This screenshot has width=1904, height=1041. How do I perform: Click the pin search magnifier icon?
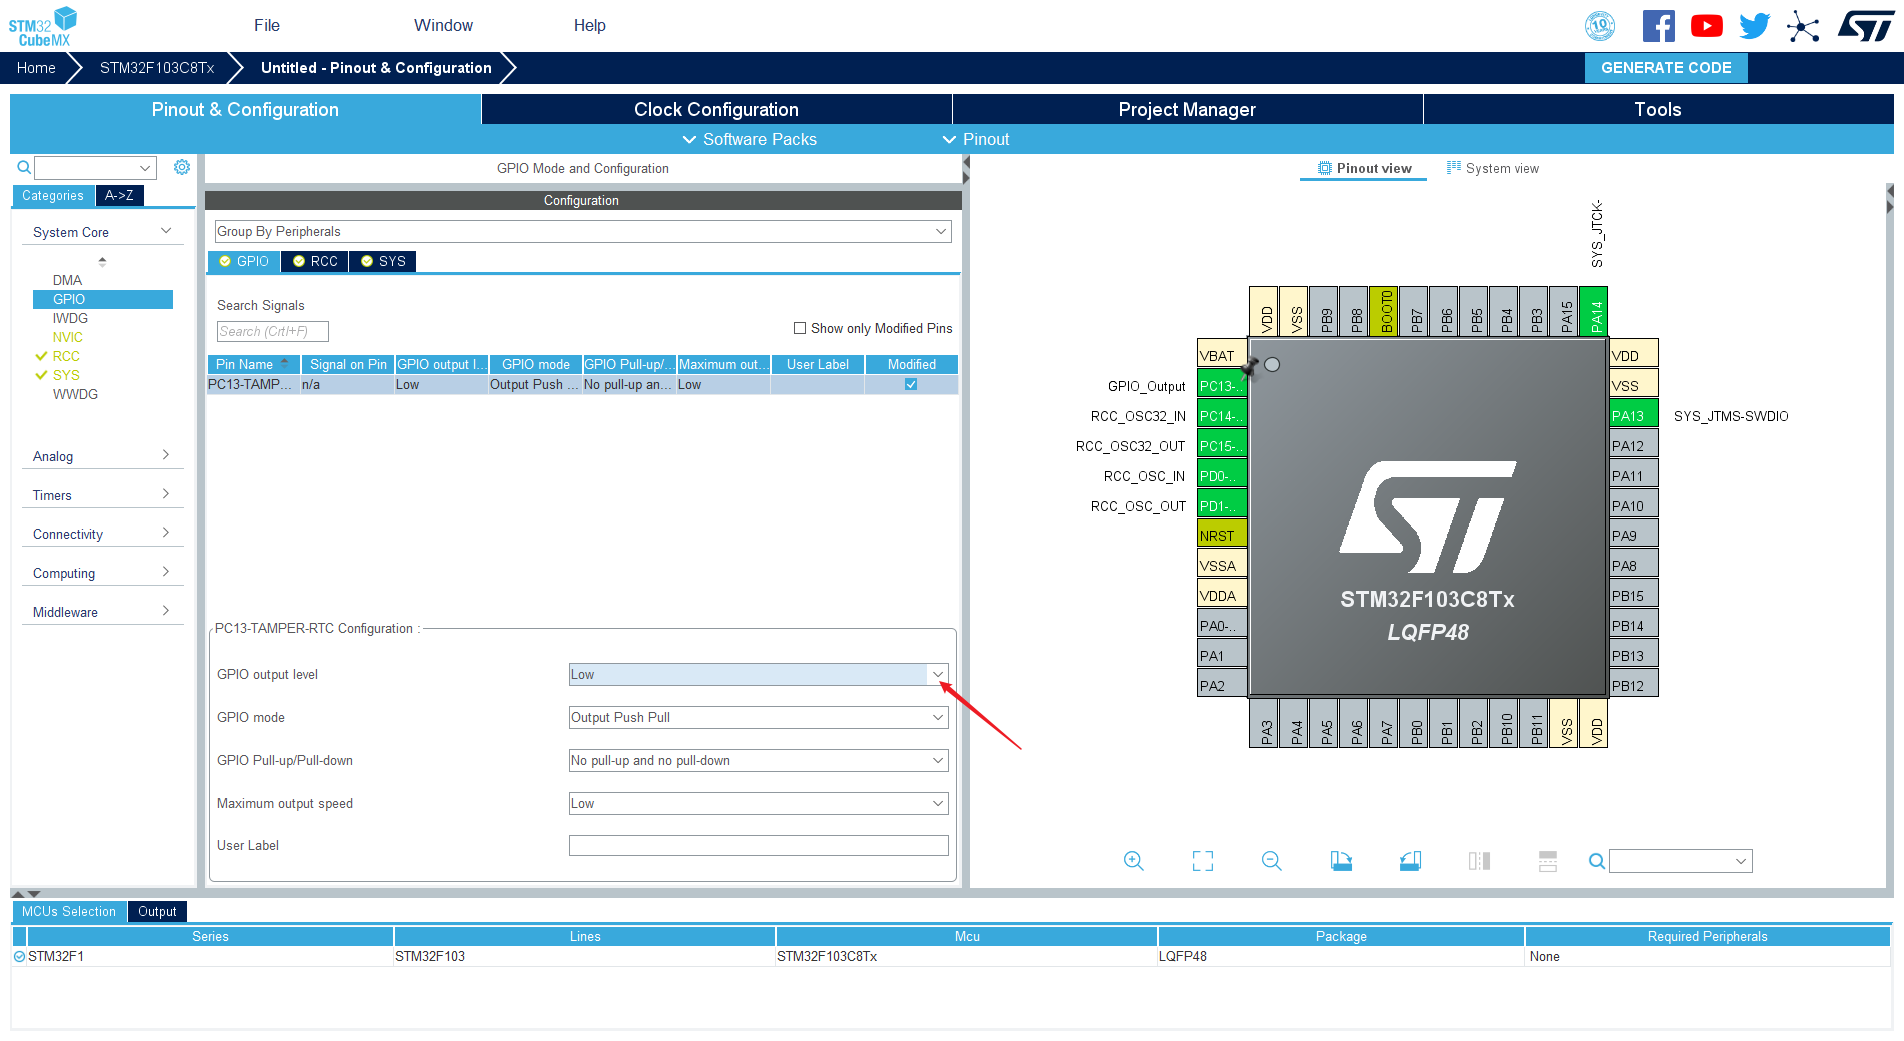pos(1597,861)
